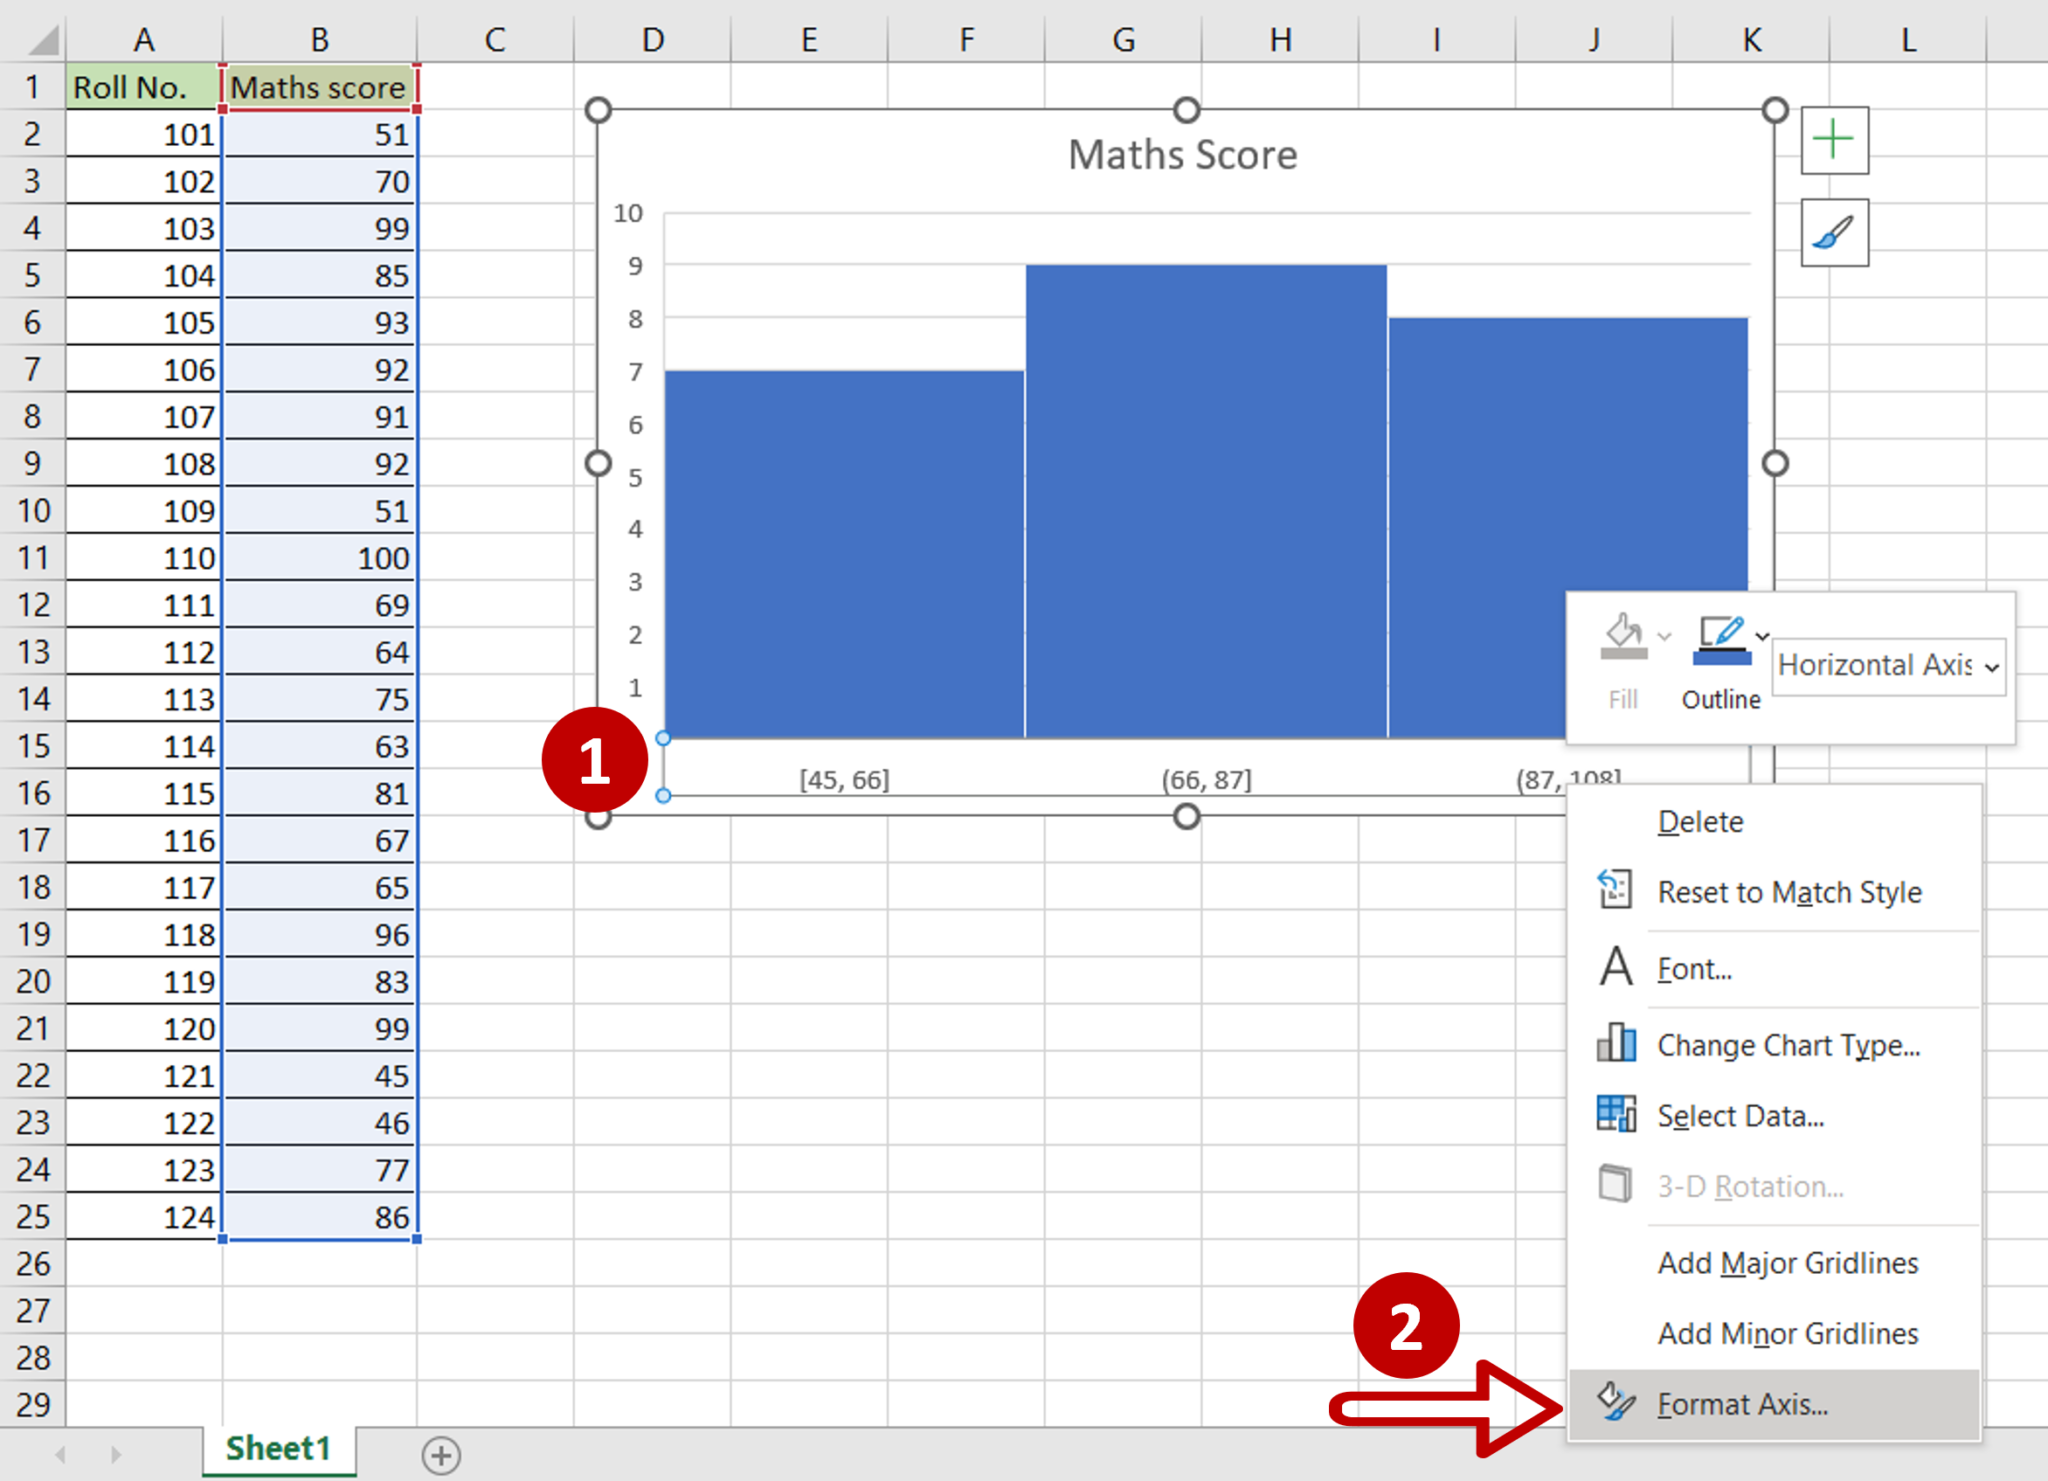
Task: Expand the Fill color dropdown arrow
Action: click(x=1663, y=633)
